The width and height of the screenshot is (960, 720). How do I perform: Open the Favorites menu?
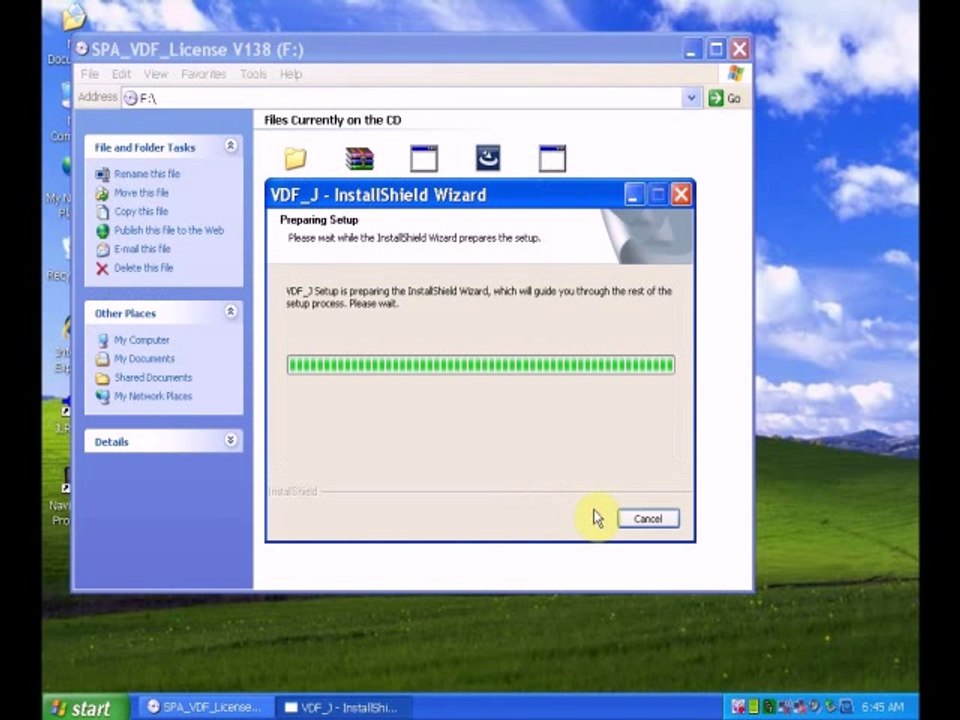coord(203,74)
